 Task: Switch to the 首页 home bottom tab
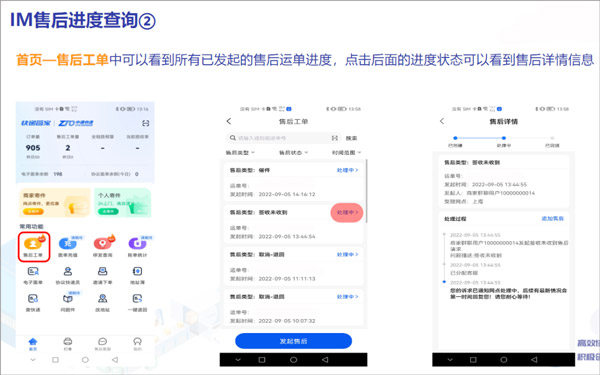33,344
